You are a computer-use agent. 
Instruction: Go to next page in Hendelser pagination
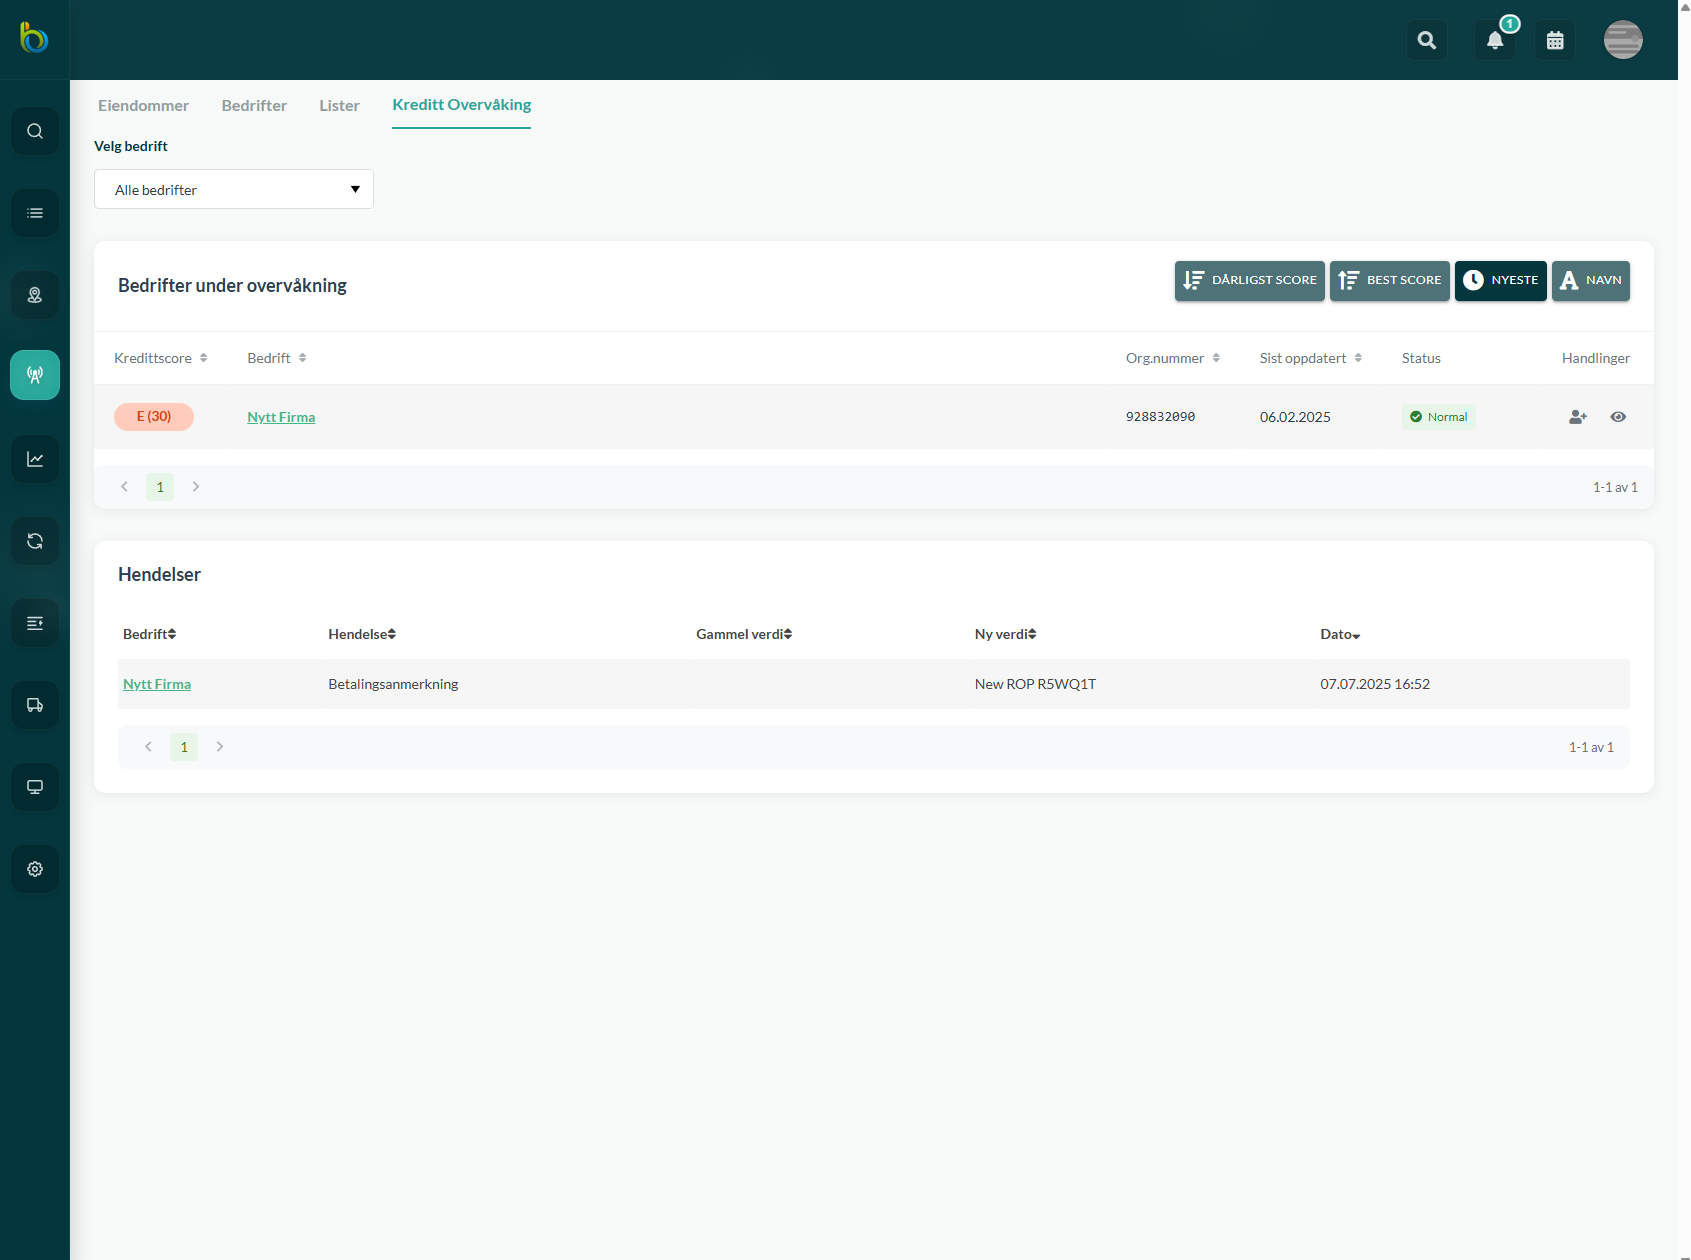pyautogui.click(x=220, y=747)
